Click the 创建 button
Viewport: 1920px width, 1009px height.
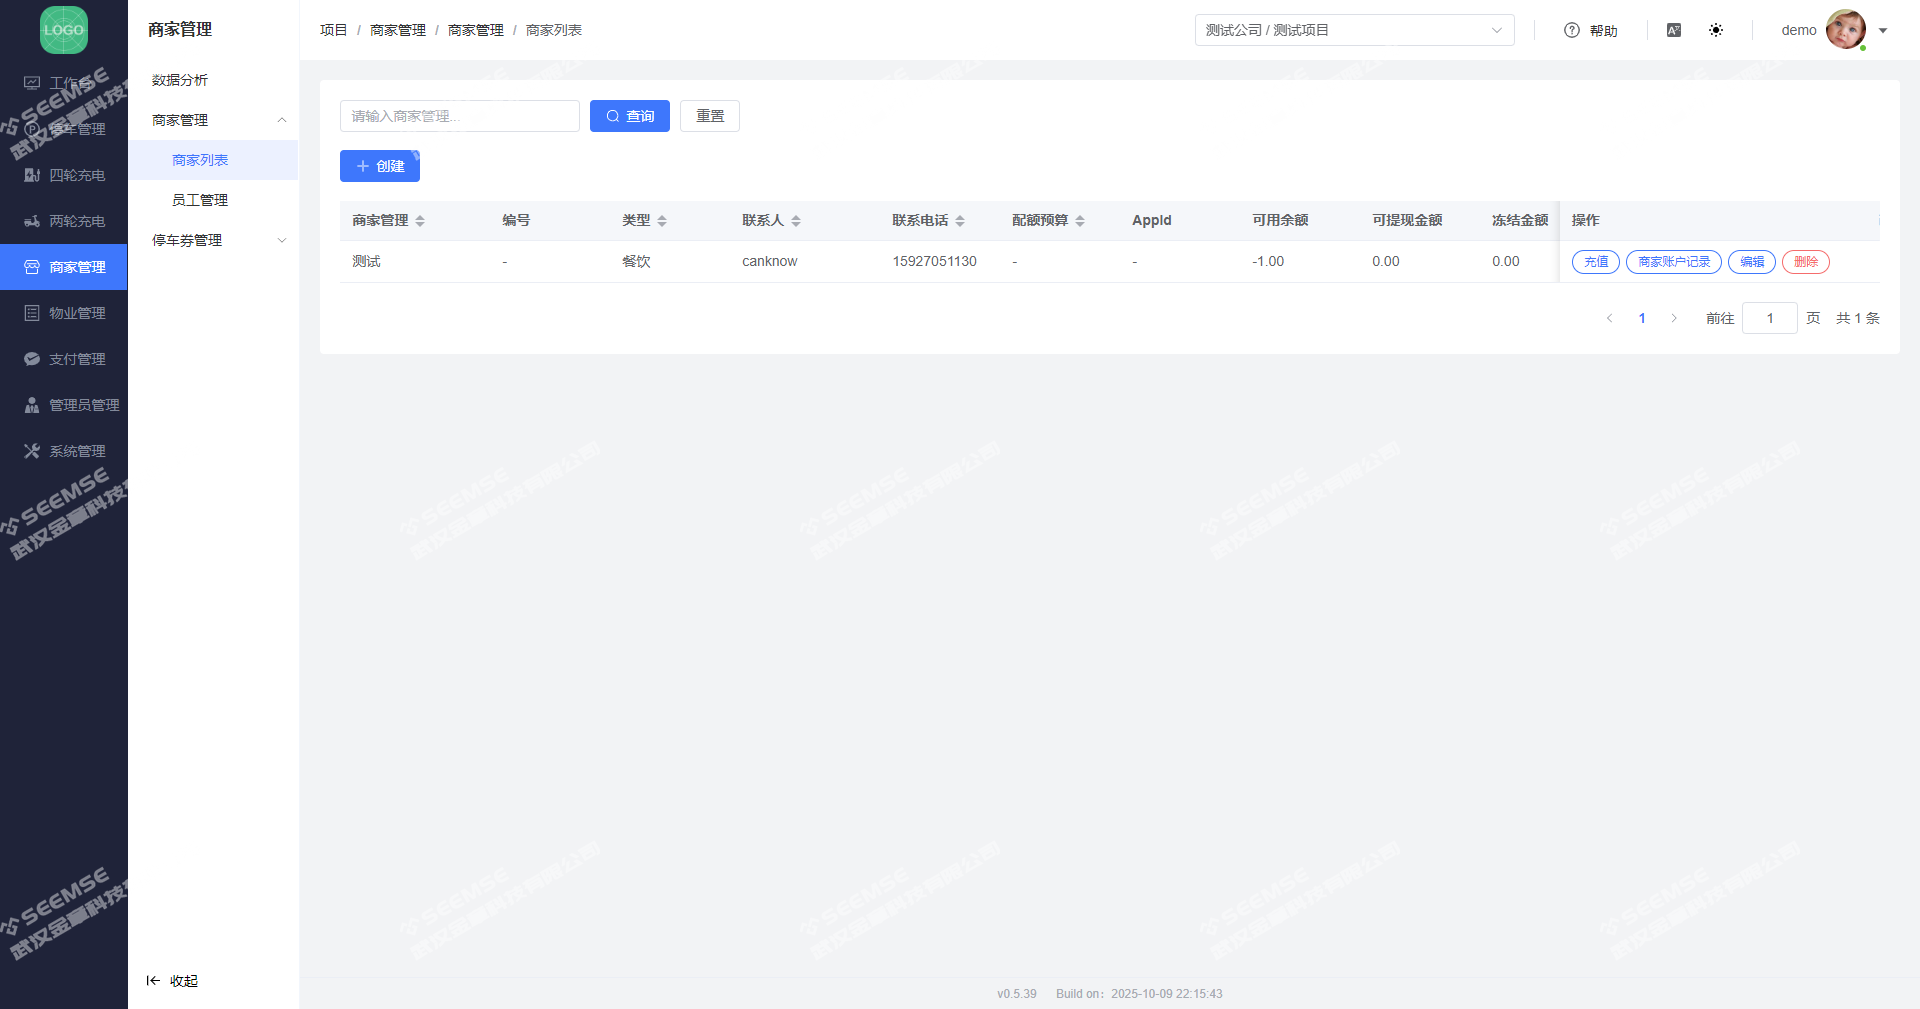pos(379,166)
